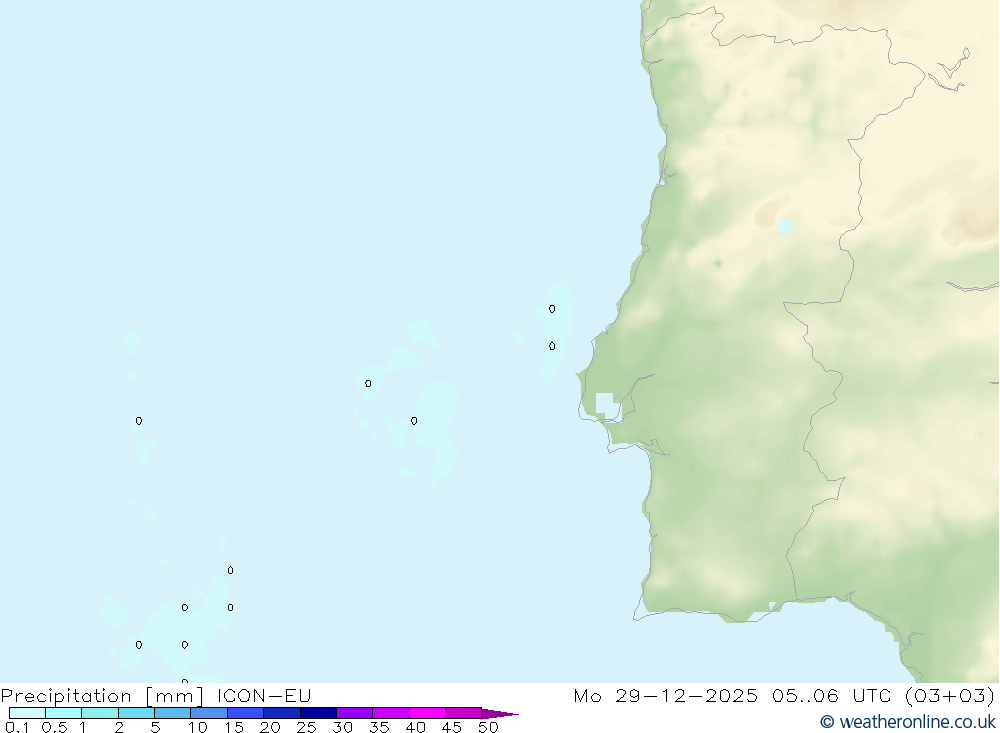Image resolution: width=1000 pixels, height=733 pixels.
Task: Click the 'ICON-EU' model label
Action: point(264,695)
